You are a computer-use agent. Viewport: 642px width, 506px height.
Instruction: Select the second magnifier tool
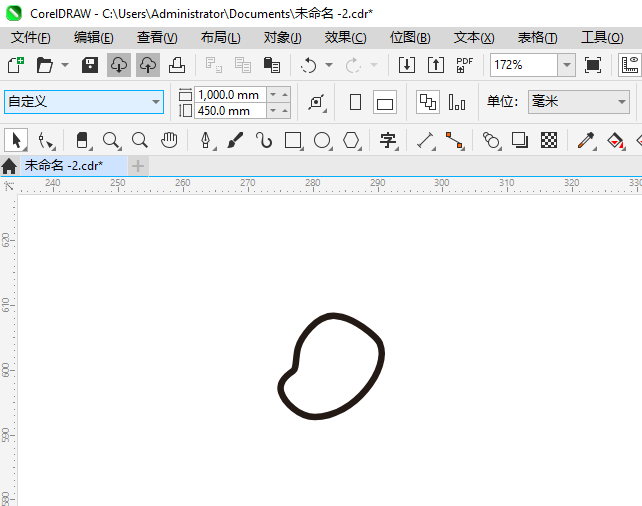pyautogui.click(x=140, y=140)
